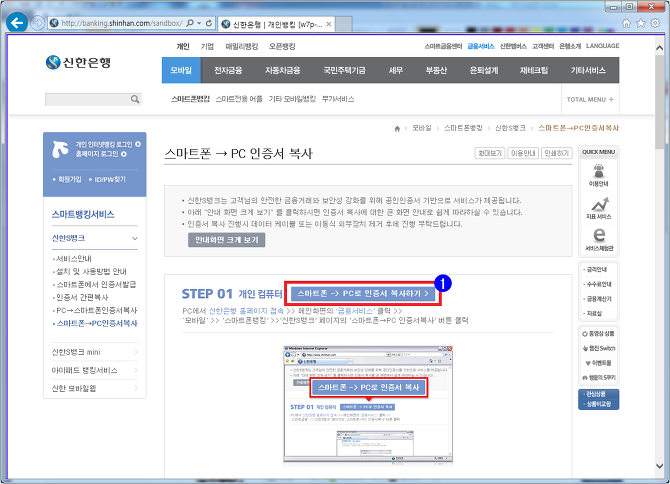Screen dimensions: 670x484
Task: Close the 신한은행 개인뱅킹 browser tab
Action: (x=329, y=24)
